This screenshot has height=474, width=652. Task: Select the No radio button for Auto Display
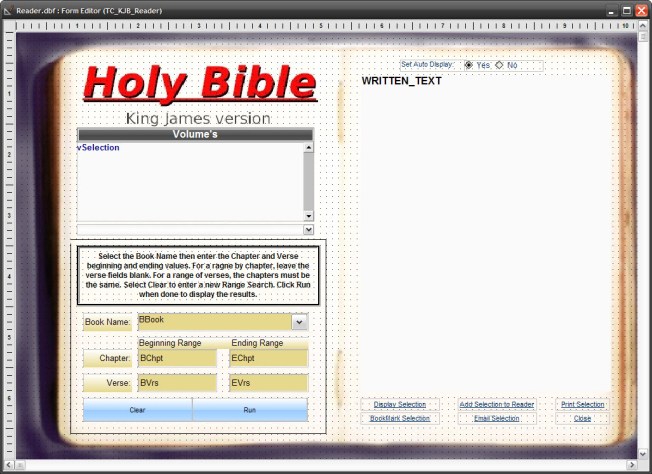(x=499, y=65)
